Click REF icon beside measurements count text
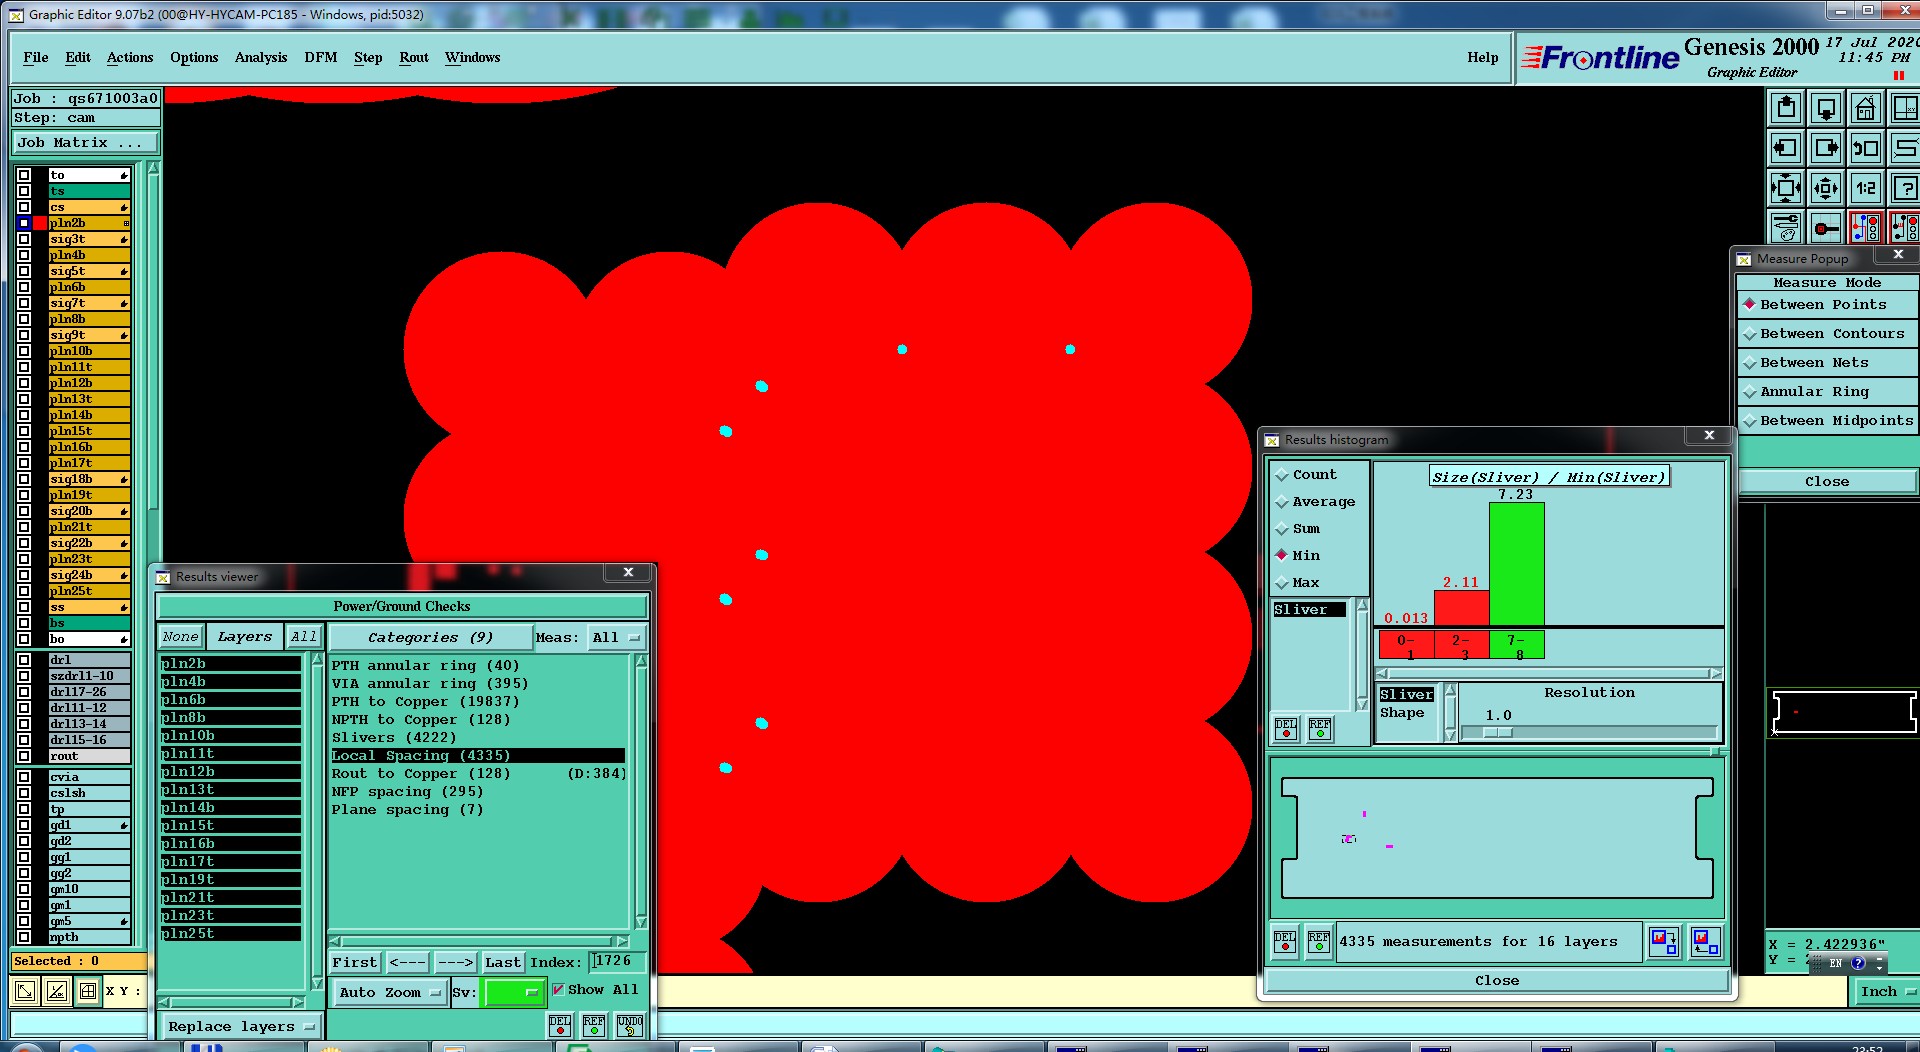 (1319, 942)
